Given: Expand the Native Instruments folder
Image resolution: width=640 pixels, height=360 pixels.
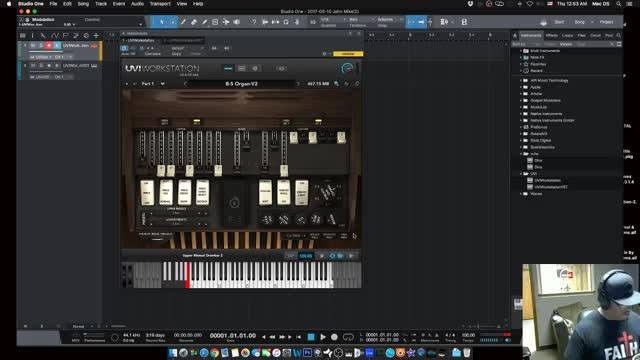Looking at the screenshot, I should point(521,114).
